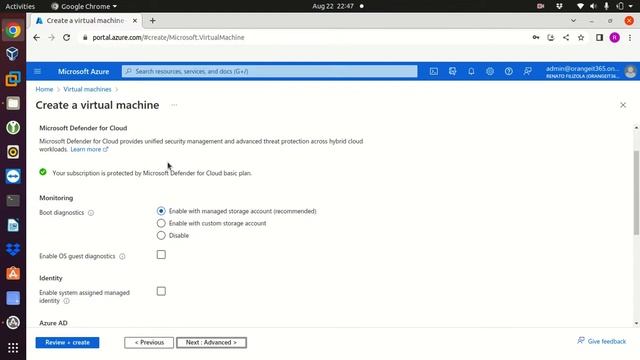
Task: Open Learn more link for Defender
Action: pyautogui.click(x=89, y=149)
